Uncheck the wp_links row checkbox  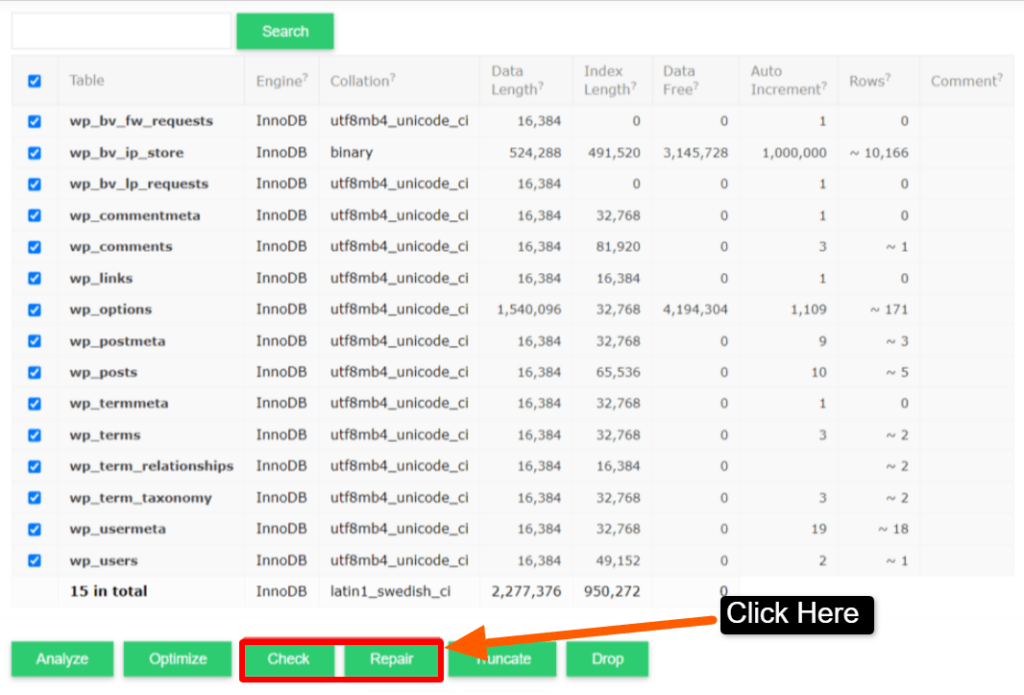point(35,278)
